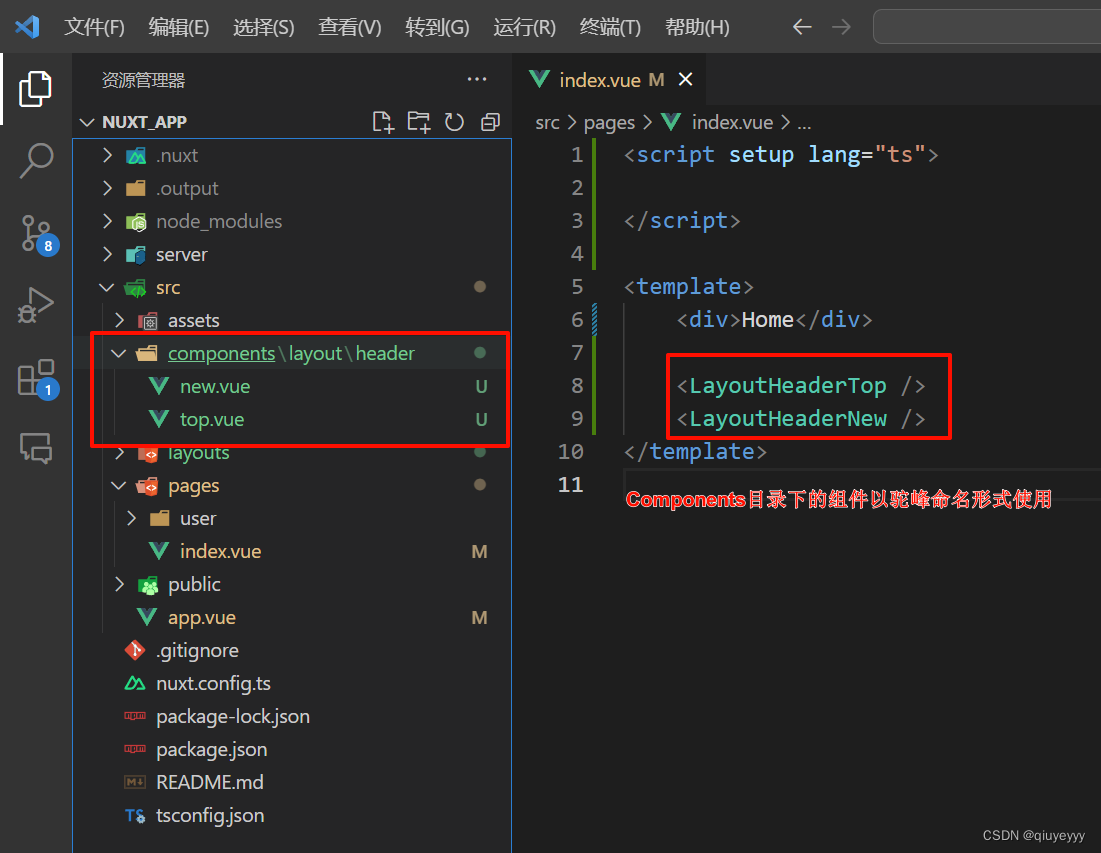Viewport: 1101px width, 853px height.
Task: Click the script setup lang line
Action: pos(781,154)
